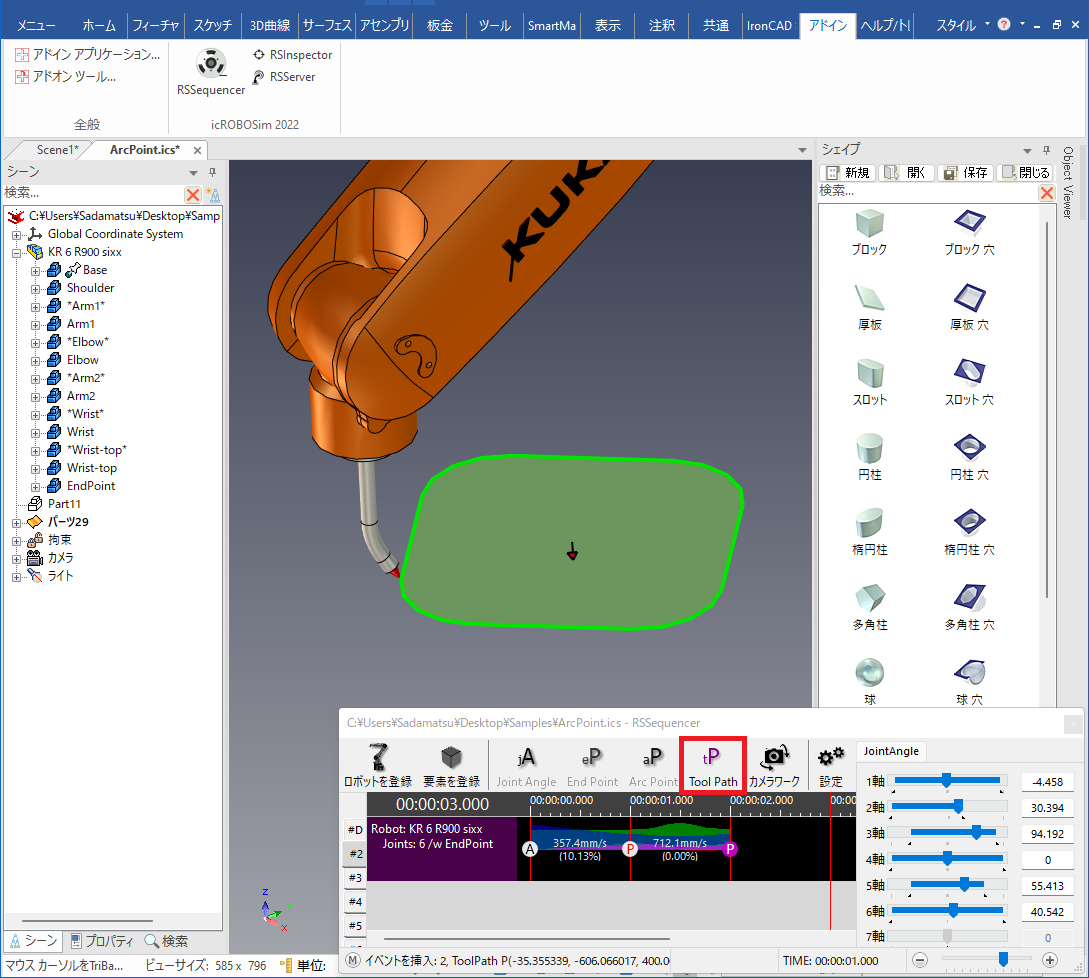Expand the カメラ tree node
The height and width of the screenshot is (978, 1089).
pyautogui.click(x=17, y=558)
